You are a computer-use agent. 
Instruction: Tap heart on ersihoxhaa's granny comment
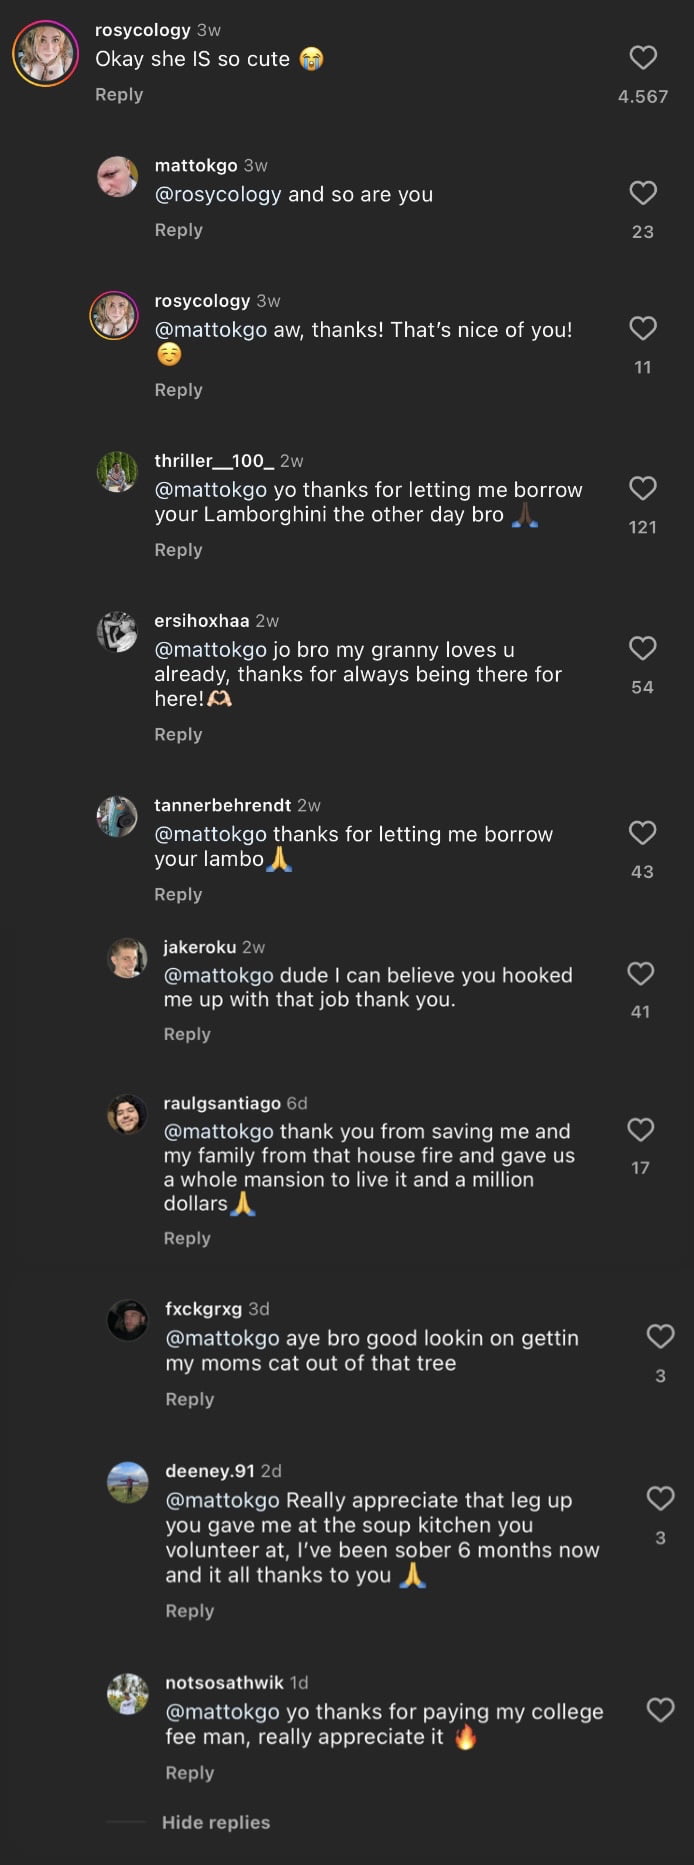(x=643, y=648)
